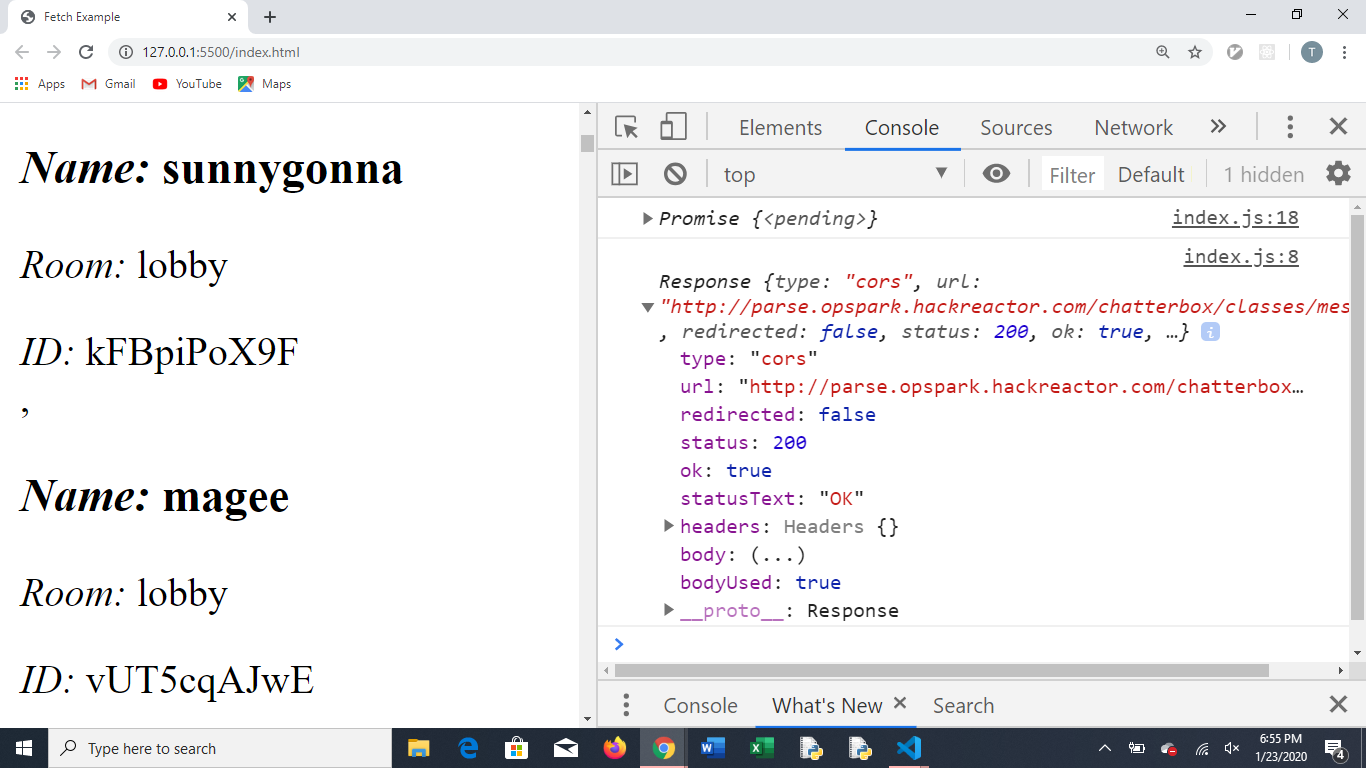This screenshot has width=1366, height=768.
Task: Click the page vertical scrollbar thumb
Action: point(587,143)
